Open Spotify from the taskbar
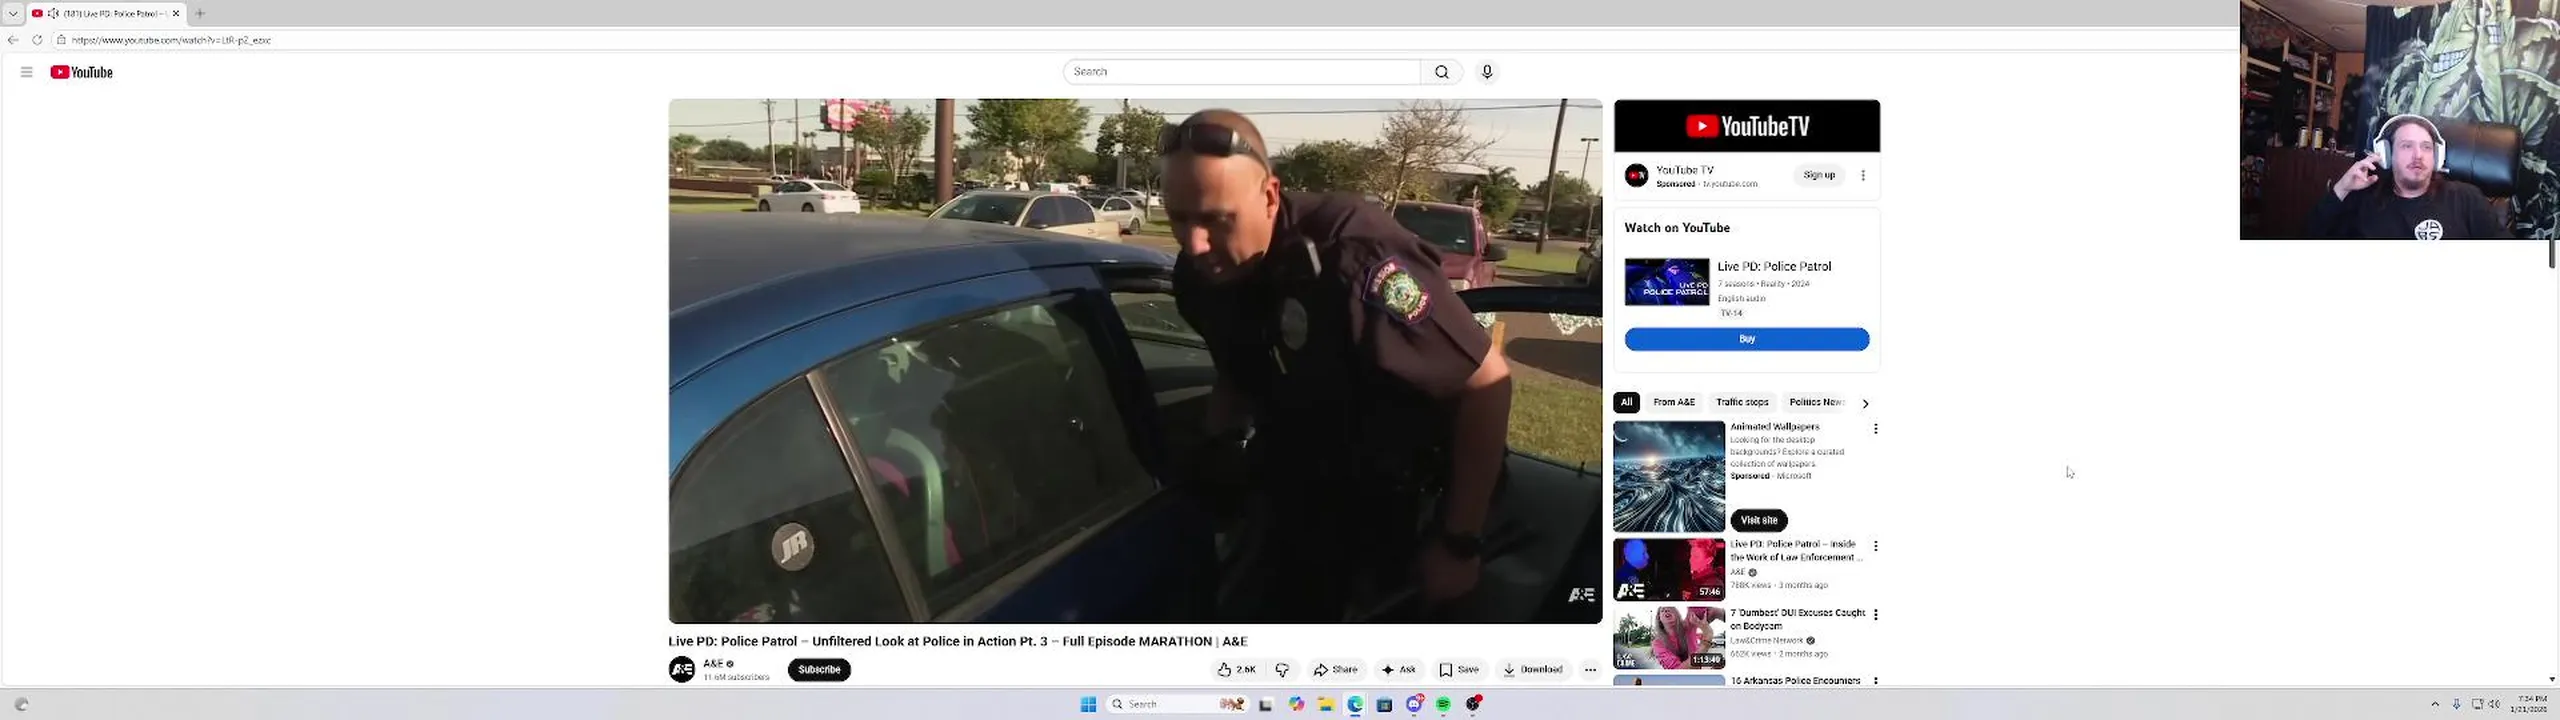Viewport: 2560px width, 720px height. (1443, 704)
